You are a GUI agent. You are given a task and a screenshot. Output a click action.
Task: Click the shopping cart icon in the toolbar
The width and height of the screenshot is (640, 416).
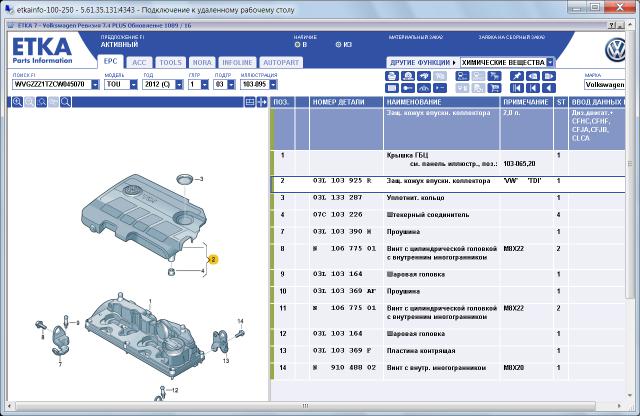[x=494, y=88]
